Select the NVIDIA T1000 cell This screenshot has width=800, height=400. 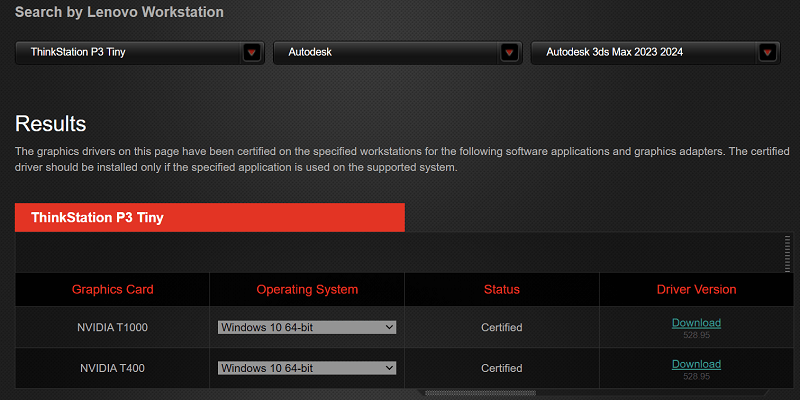pyautogui.click(x=112, y=328)
